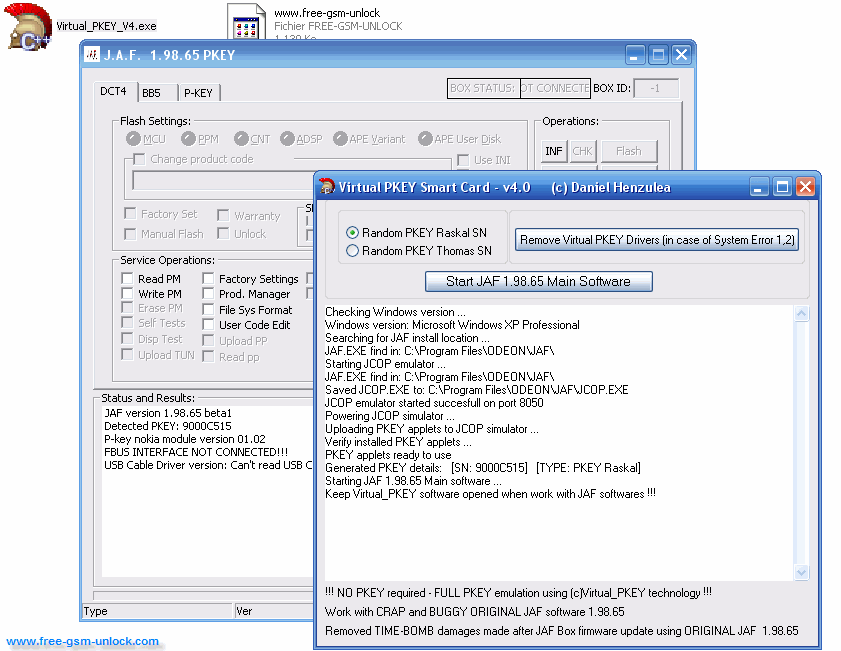Toggle the Manual Flash checkbox
Viewport: 841px width, 651px height.
130,234
